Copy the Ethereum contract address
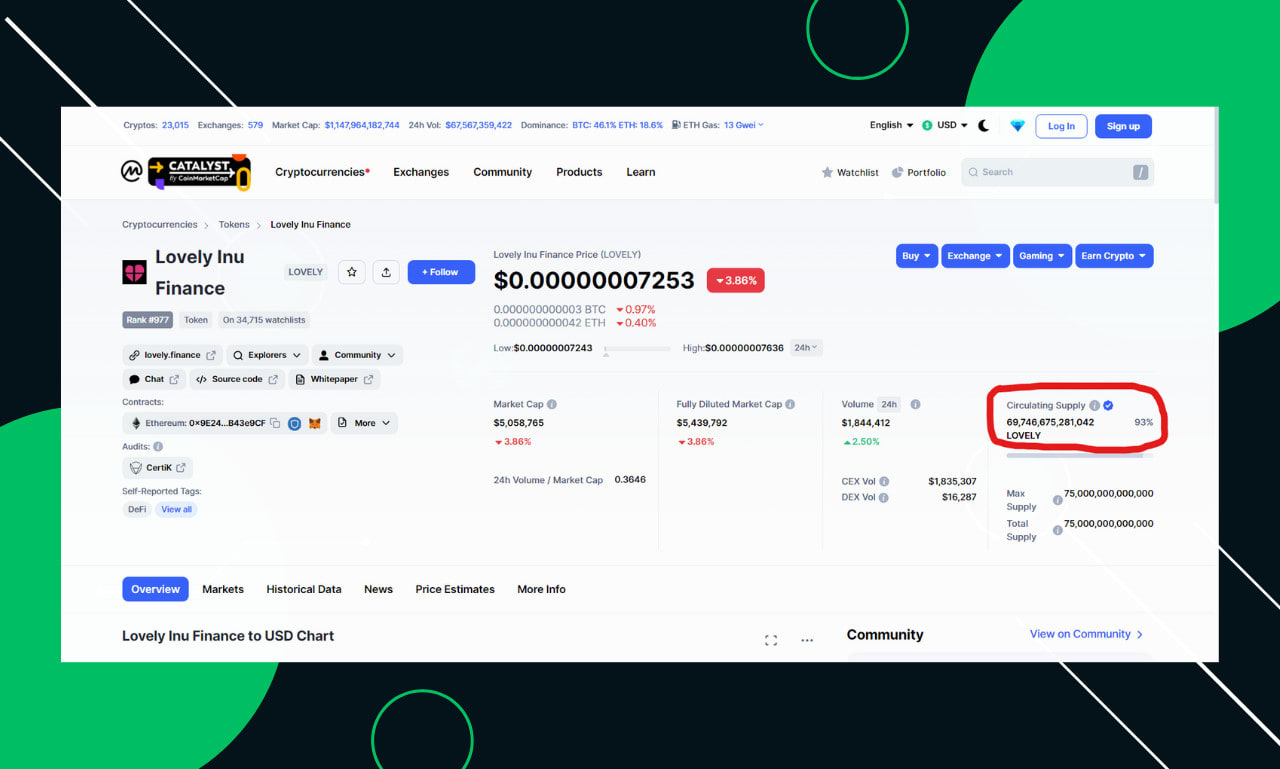Image resolution: width=1280 pixels, height=769 pixels. pyautogui.click(x=275, y=423)
